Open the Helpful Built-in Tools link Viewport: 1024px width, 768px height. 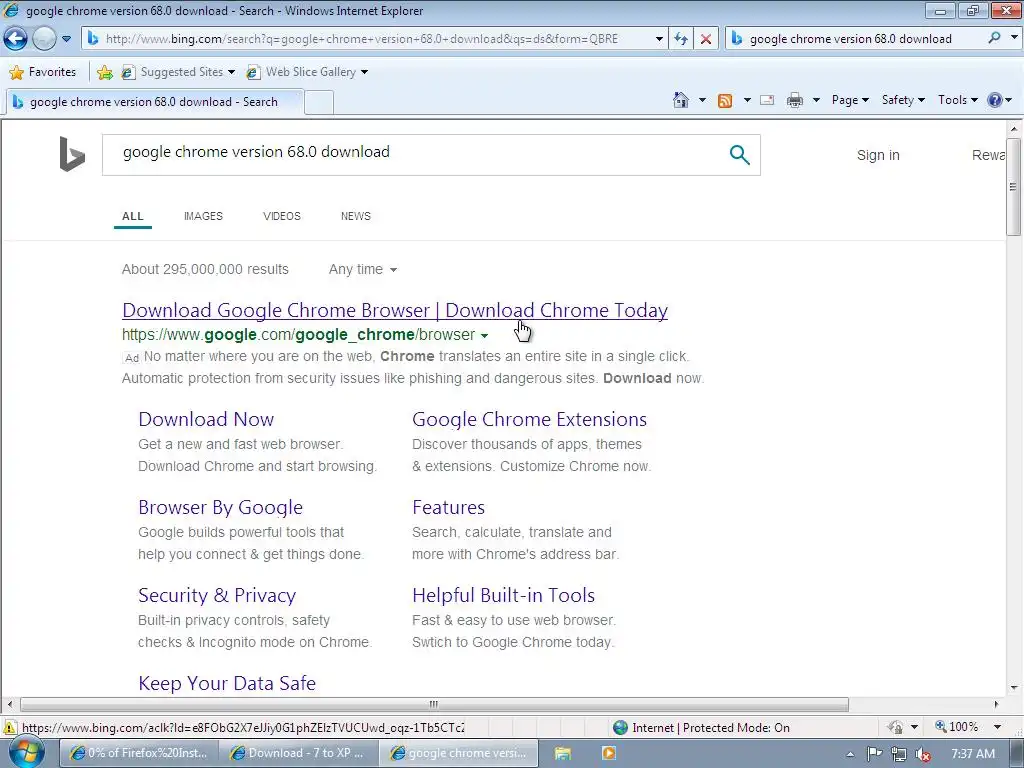click(503, 596)
